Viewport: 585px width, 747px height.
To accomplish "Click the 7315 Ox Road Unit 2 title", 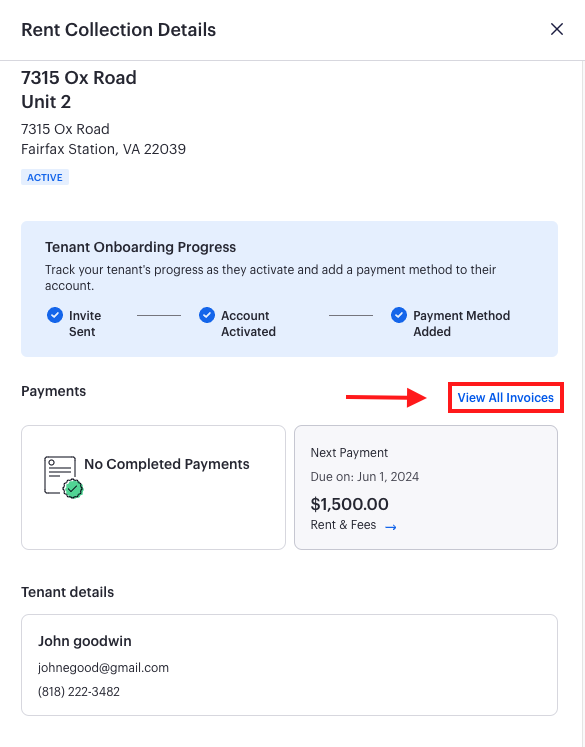I will point(79,90).
